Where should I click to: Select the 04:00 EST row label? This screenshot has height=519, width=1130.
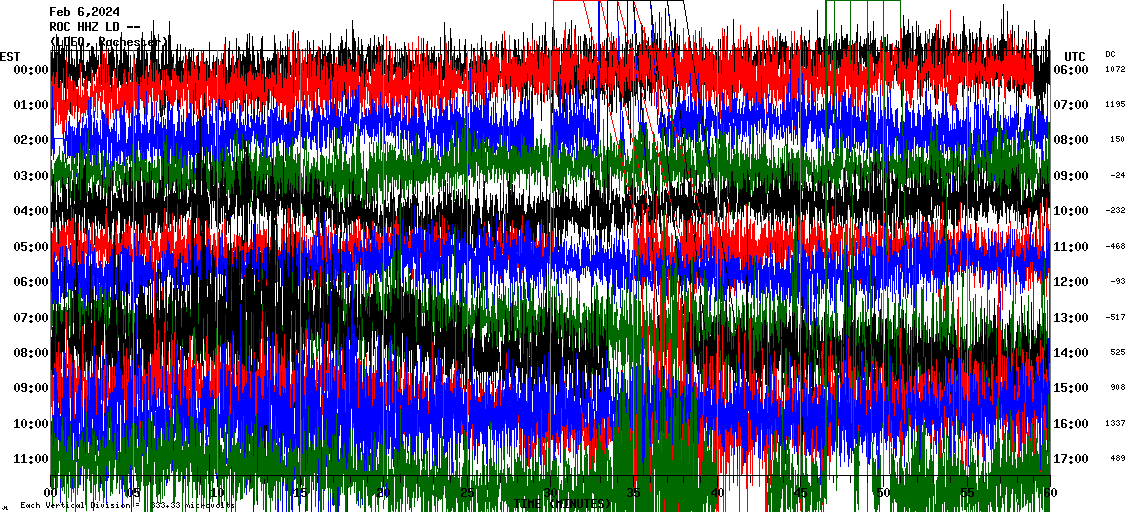31,211
